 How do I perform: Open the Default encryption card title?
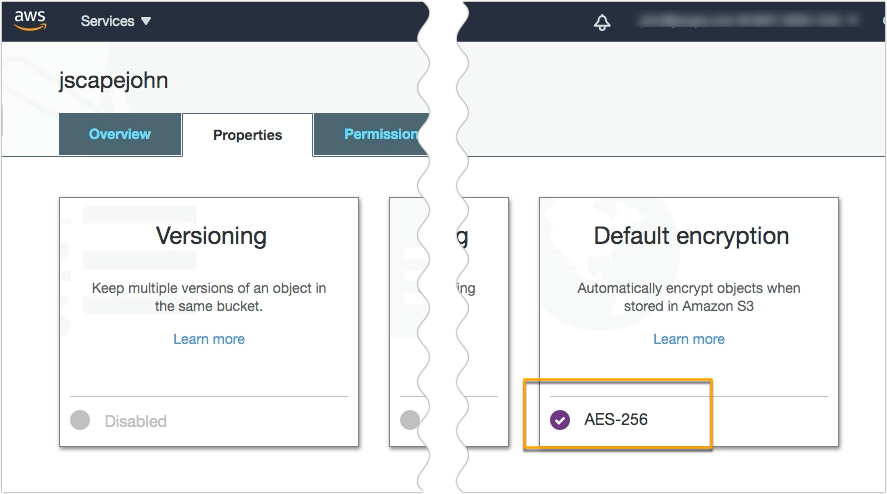(x=691, y=236)
